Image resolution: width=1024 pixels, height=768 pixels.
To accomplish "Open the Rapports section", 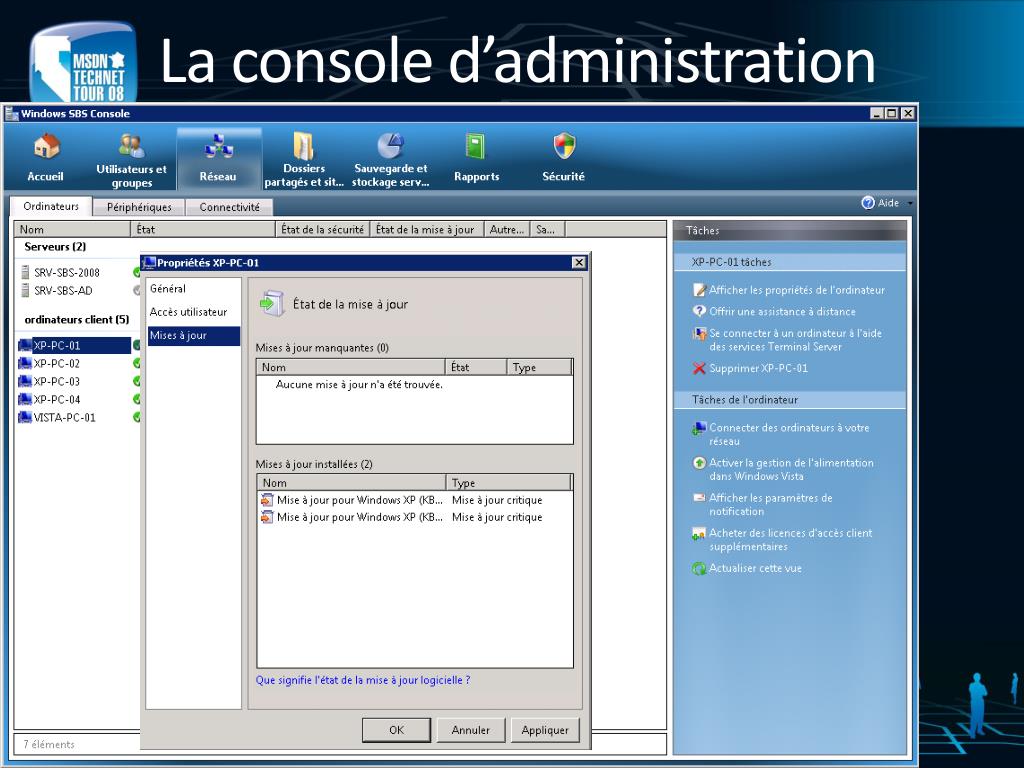I will 476,157.
